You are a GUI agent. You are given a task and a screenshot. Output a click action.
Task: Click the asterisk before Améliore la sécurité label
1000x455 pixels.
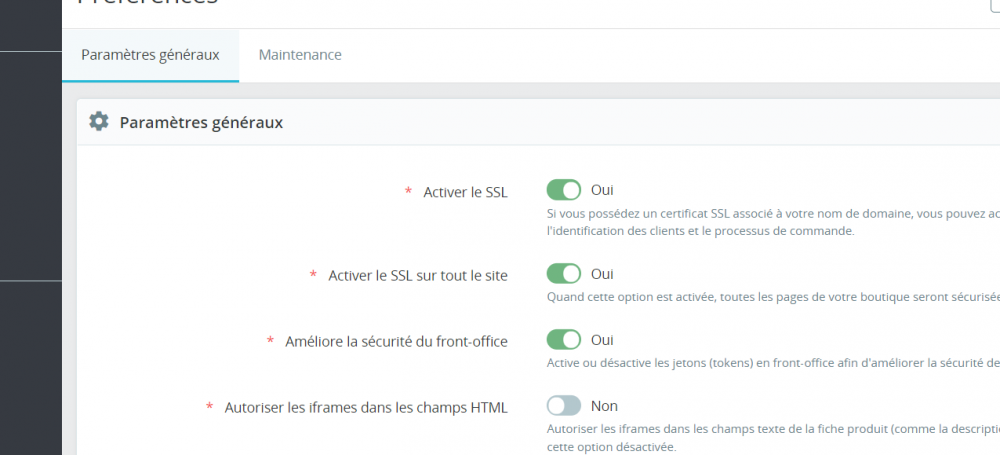click(271, 341)
